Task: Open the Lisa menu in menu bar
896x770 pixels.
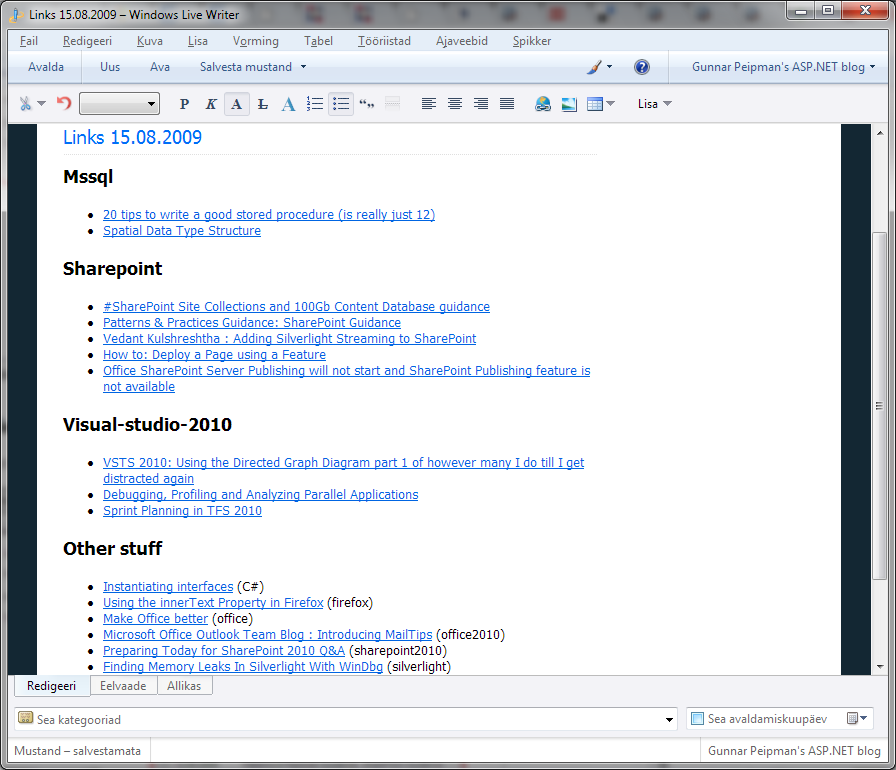Action: (x=198, y=41)
